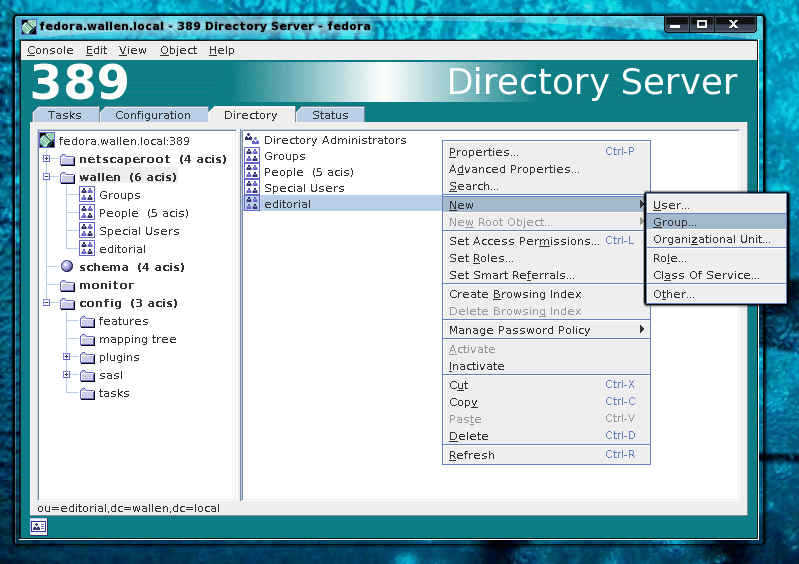The height and width of the screenshot is (564, 799).
Task: Click the window title bar application icon
Action: click(x=29, y=26)
